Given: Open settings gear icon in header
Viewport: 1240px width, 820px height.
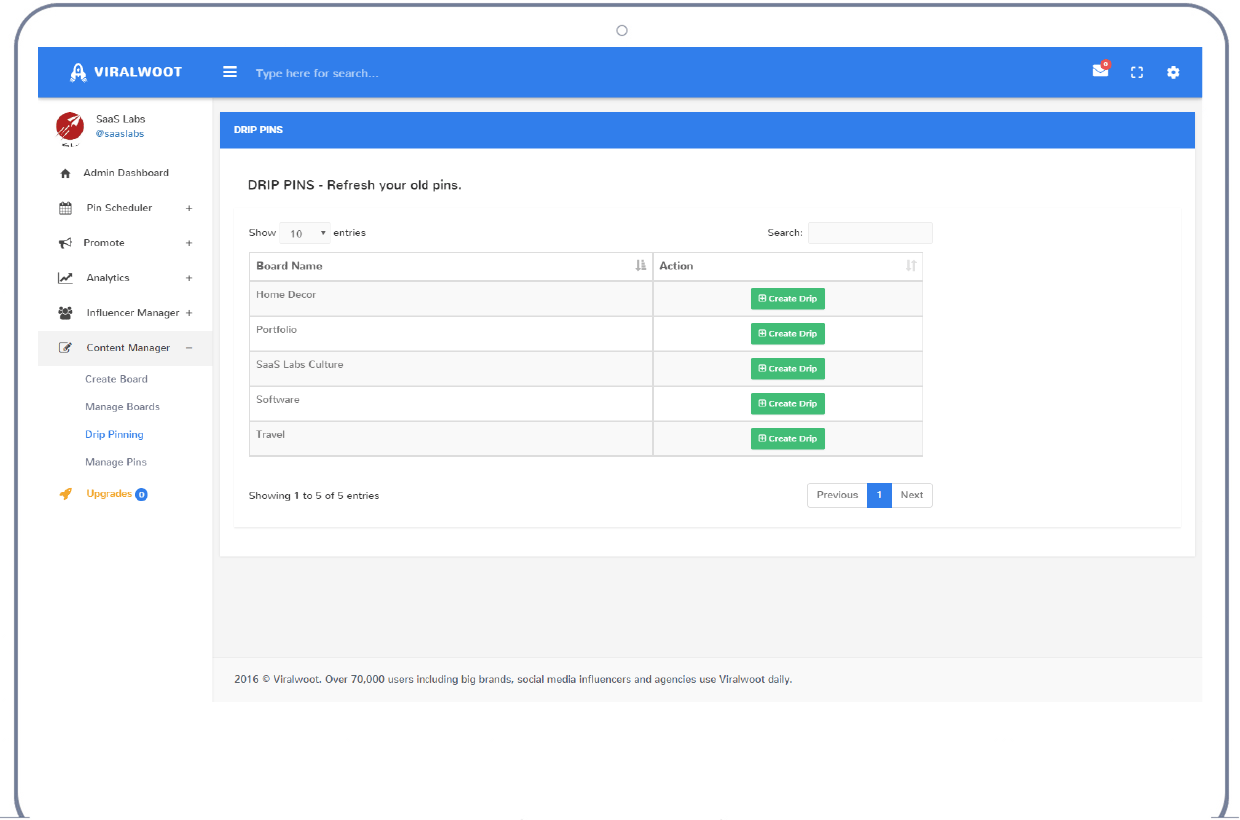Looking at the screenshot, I should click(x=1173, y=72).
